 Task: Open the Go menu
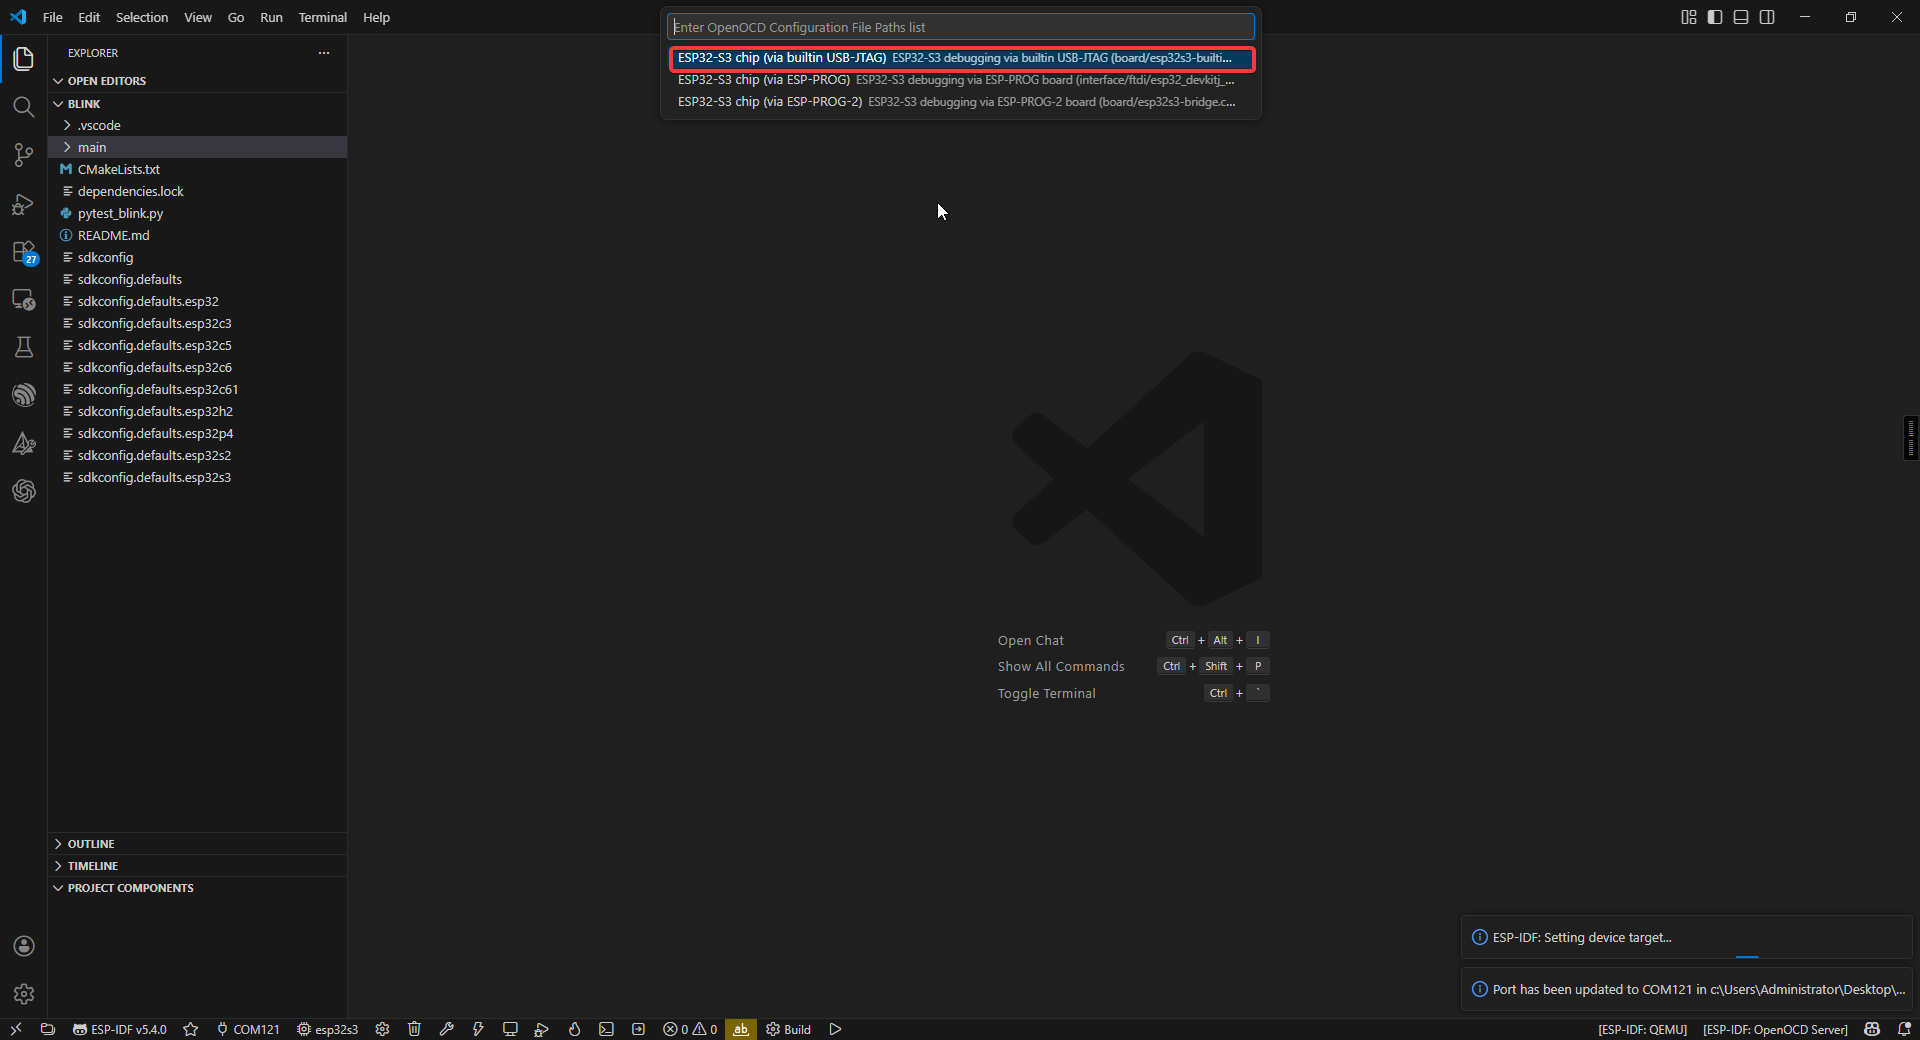pyautogui.click(x=236, y=17)
